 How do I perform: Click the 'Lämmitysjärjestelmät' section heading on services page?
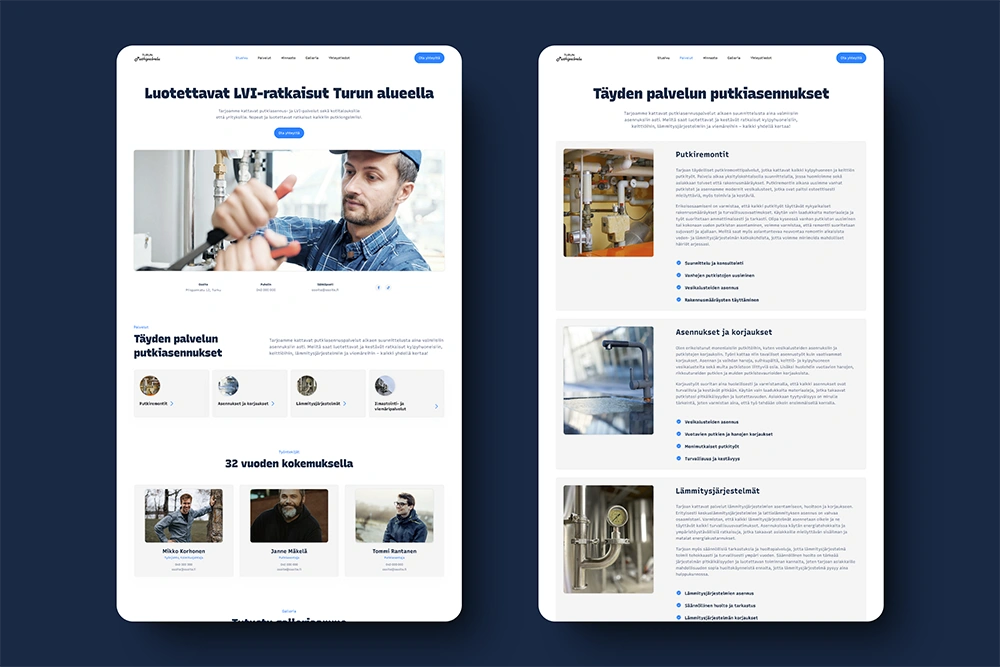pyautogui.click(x=717, y=491)
